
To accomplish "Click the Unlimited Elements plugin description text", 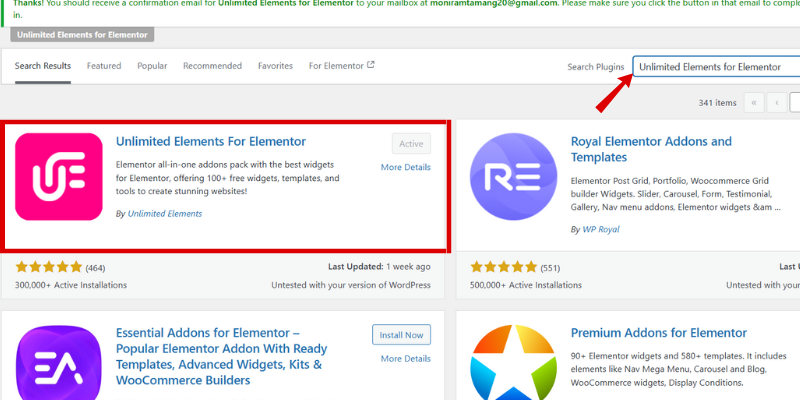I will pos(228,178).
